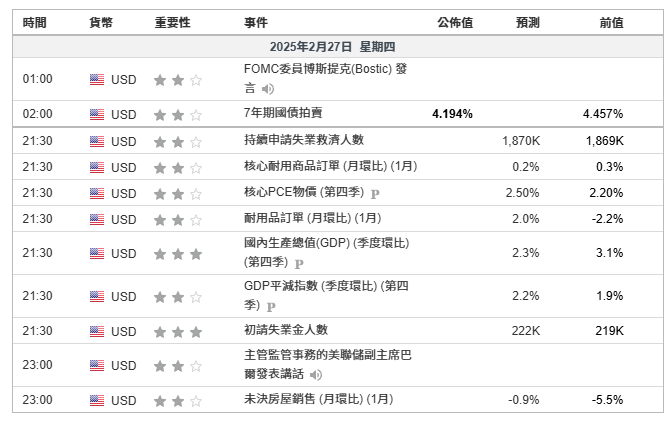Image resolution: width=669 pixels, height=422 pixels.
Task: Click preliminary P icon beside 國內生產總值(GDP)
Action: (x=299, y=263)
